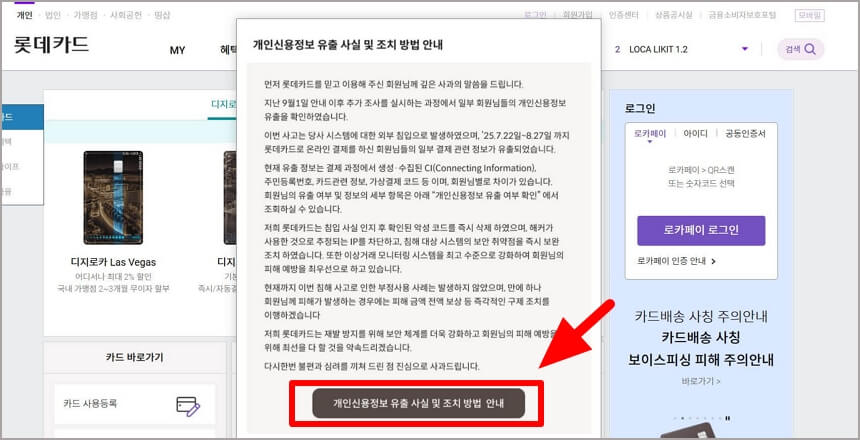Open the LOCA LIKIT 1.2 dropdown arrow
Image resolution: width=860 pixels, height=440 pixels.
744,49
